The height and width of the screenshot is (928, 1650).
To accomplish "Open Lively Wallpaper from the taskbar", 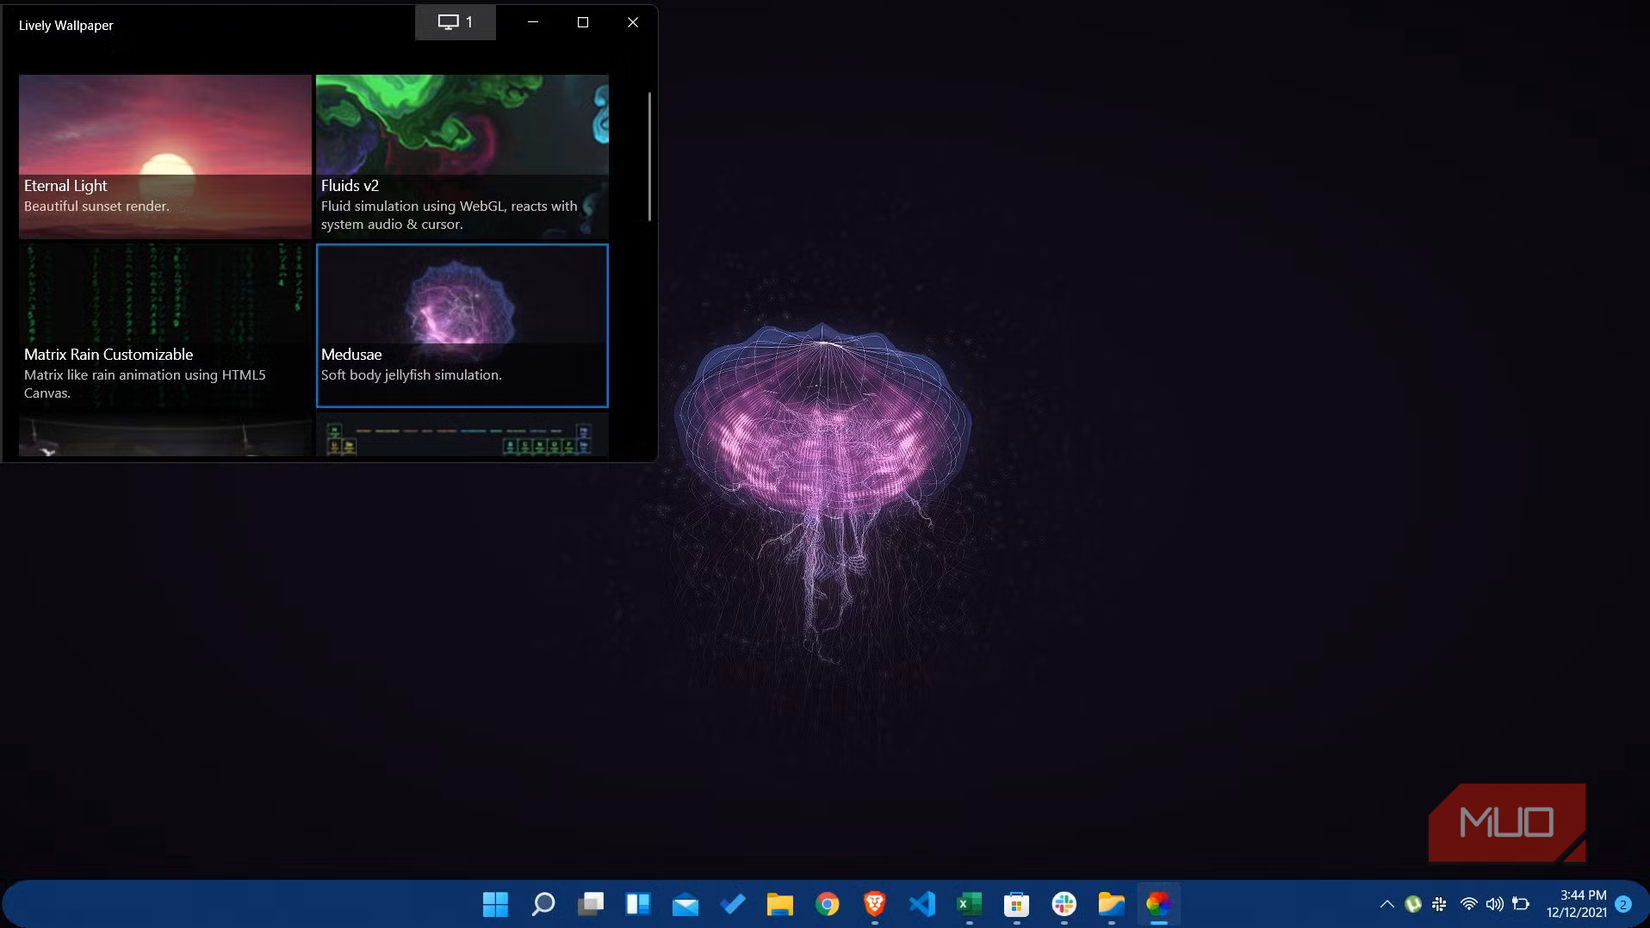I will click(1157, 905).
